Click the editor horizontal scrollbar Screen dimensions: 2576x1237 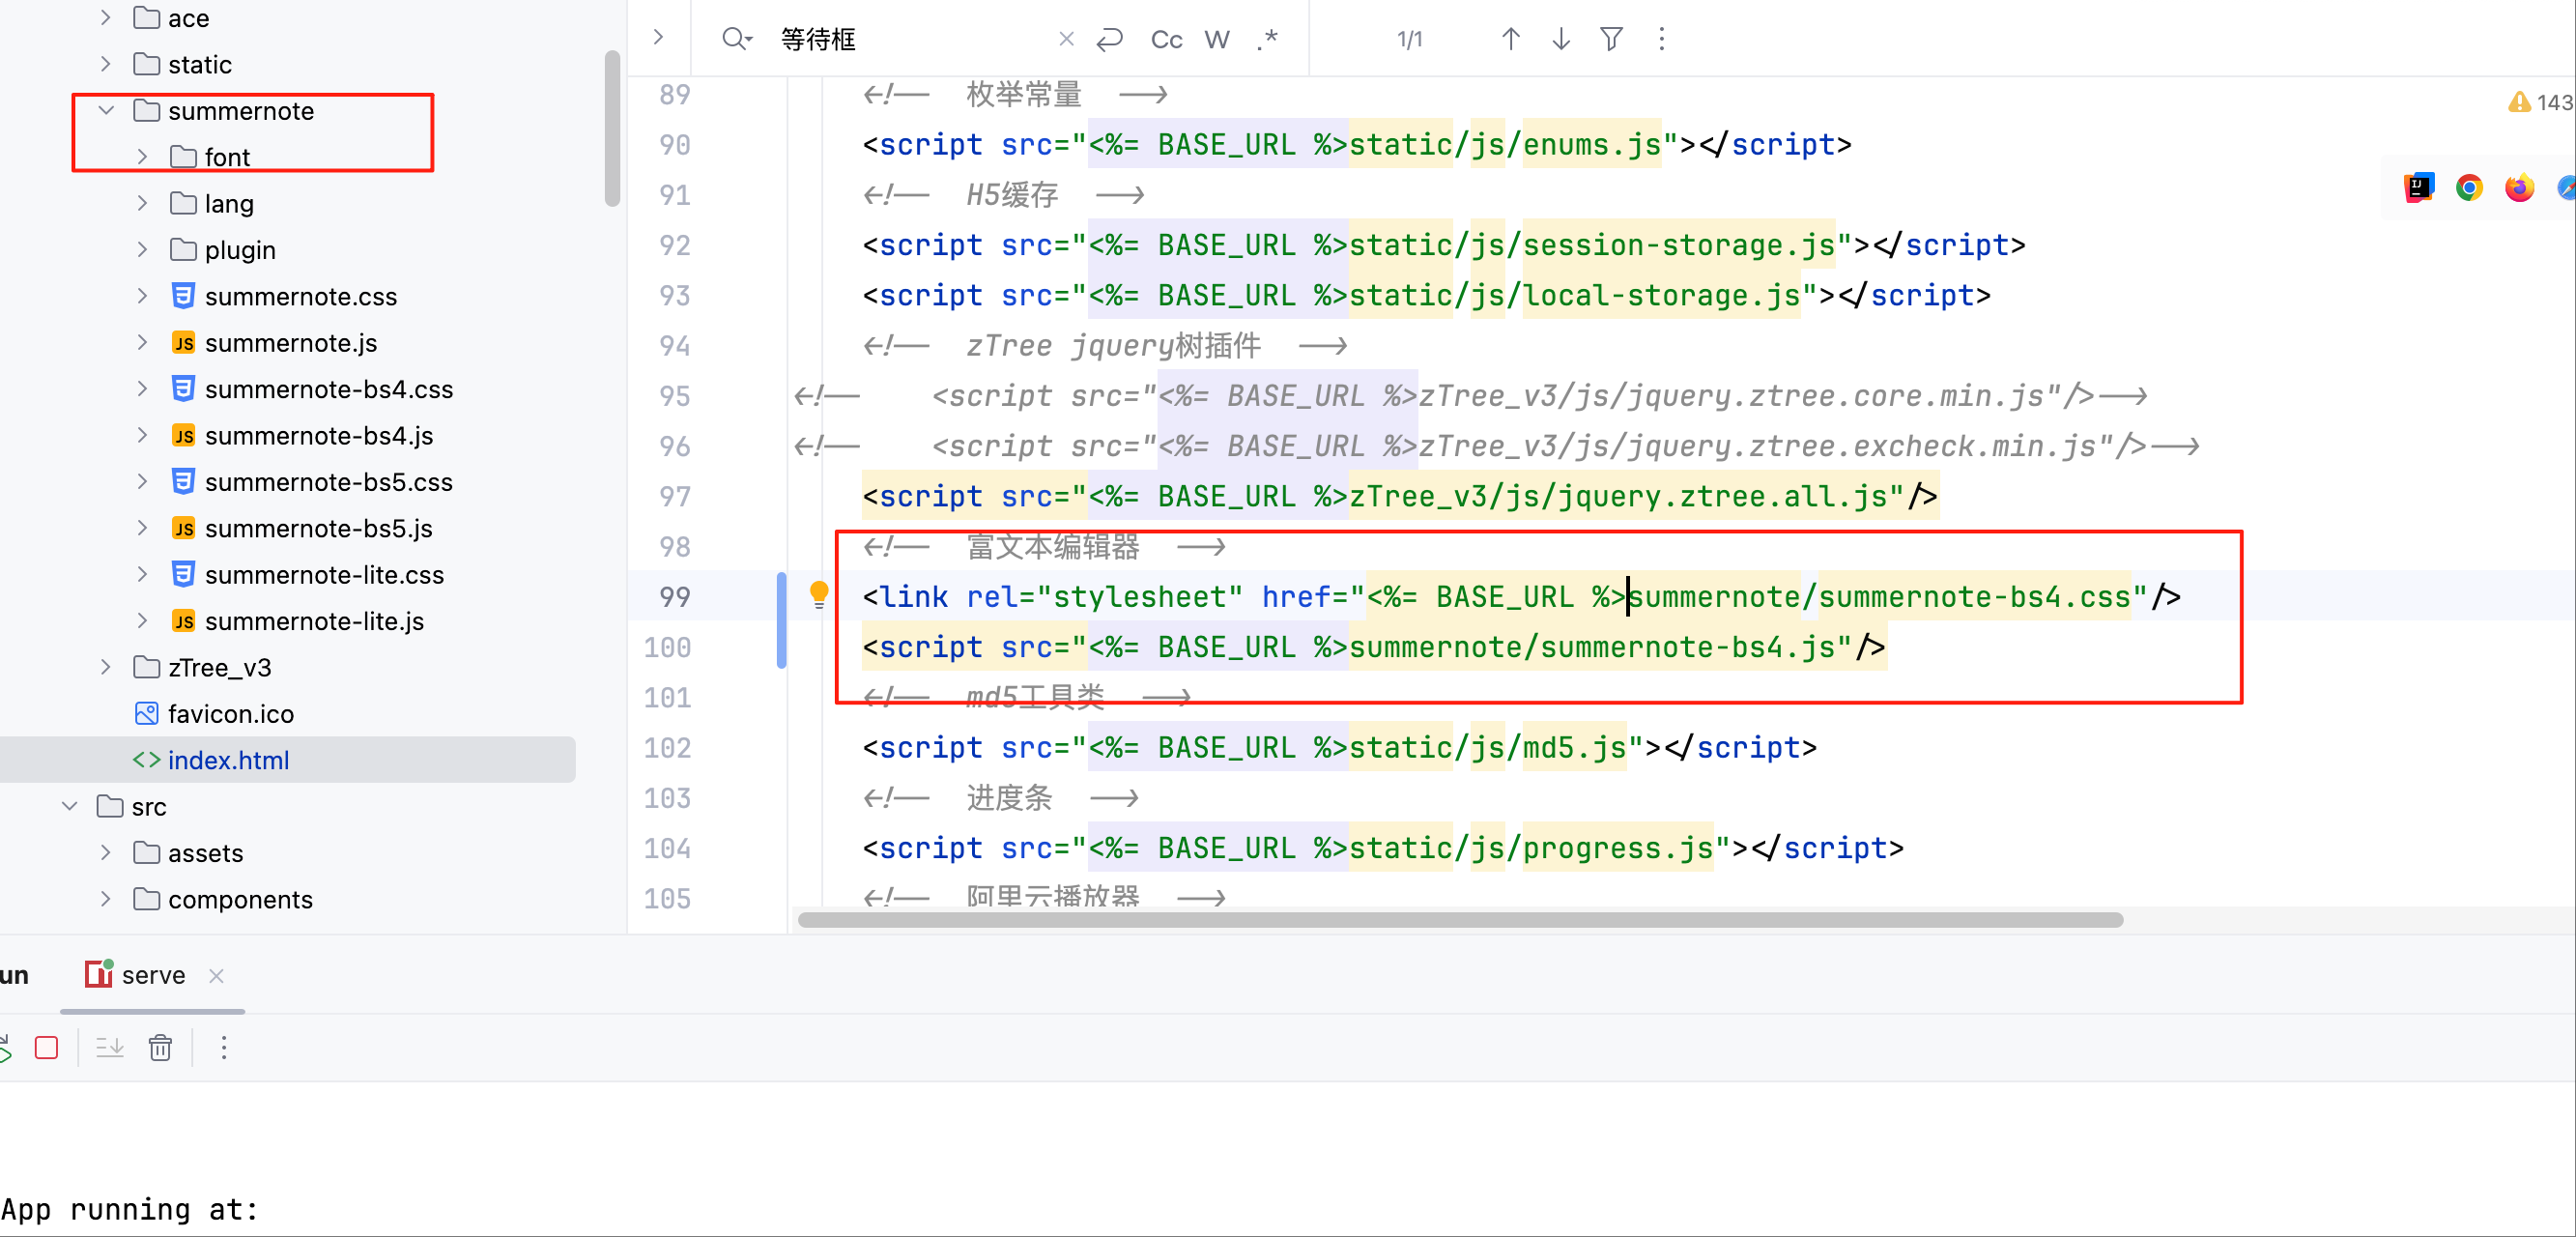1460,919
